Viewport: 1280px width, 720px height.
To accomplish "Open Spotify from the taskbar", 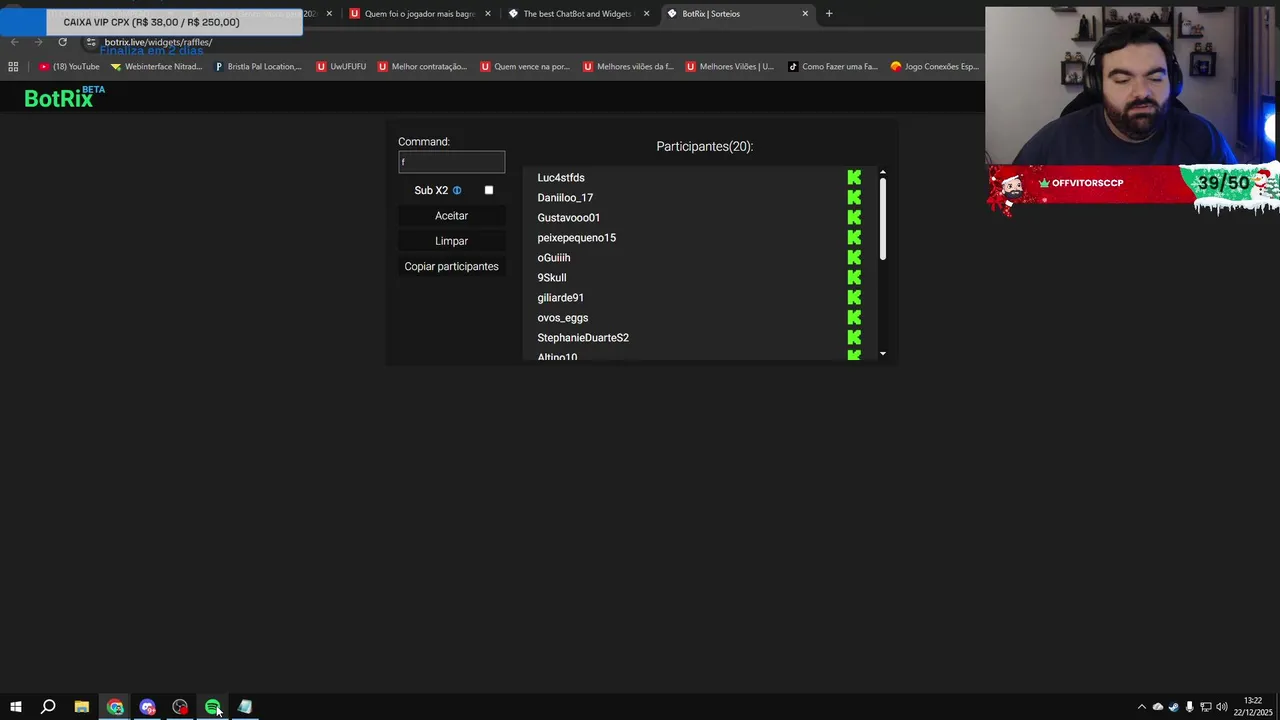I will click(213, 707).
